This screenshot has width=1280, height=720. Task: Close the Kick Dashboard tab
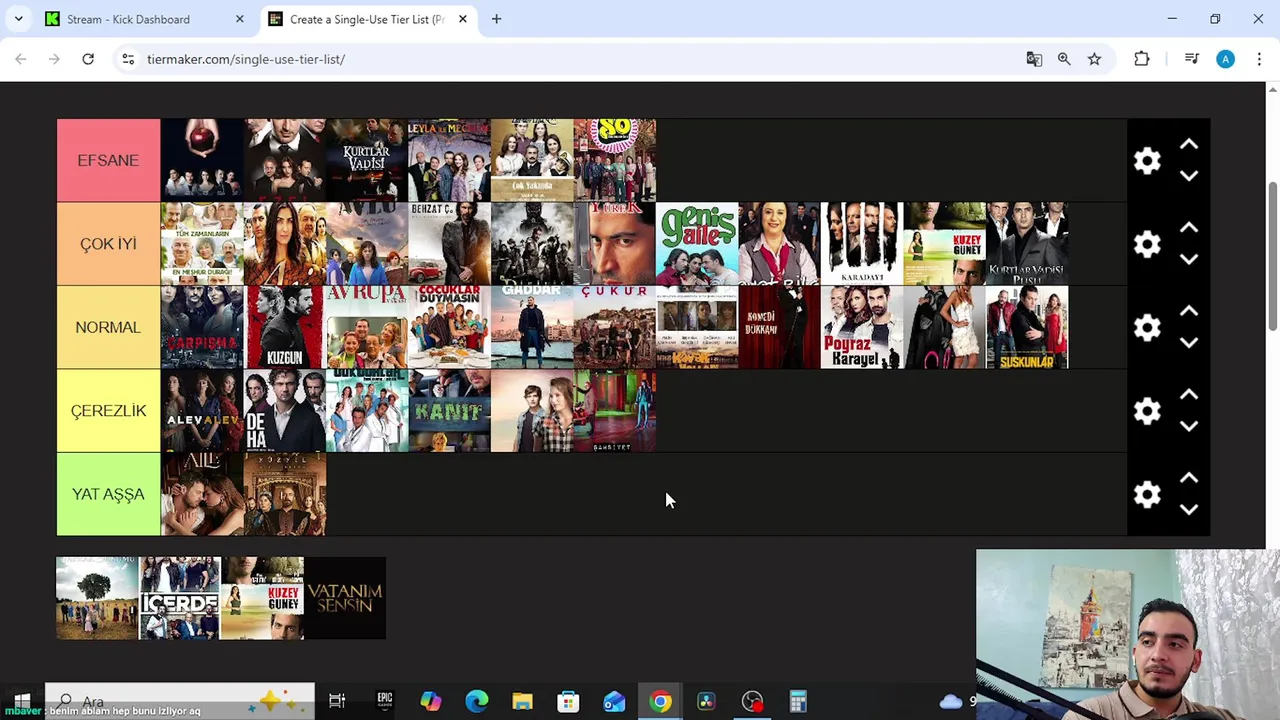(x=239, y=19)
